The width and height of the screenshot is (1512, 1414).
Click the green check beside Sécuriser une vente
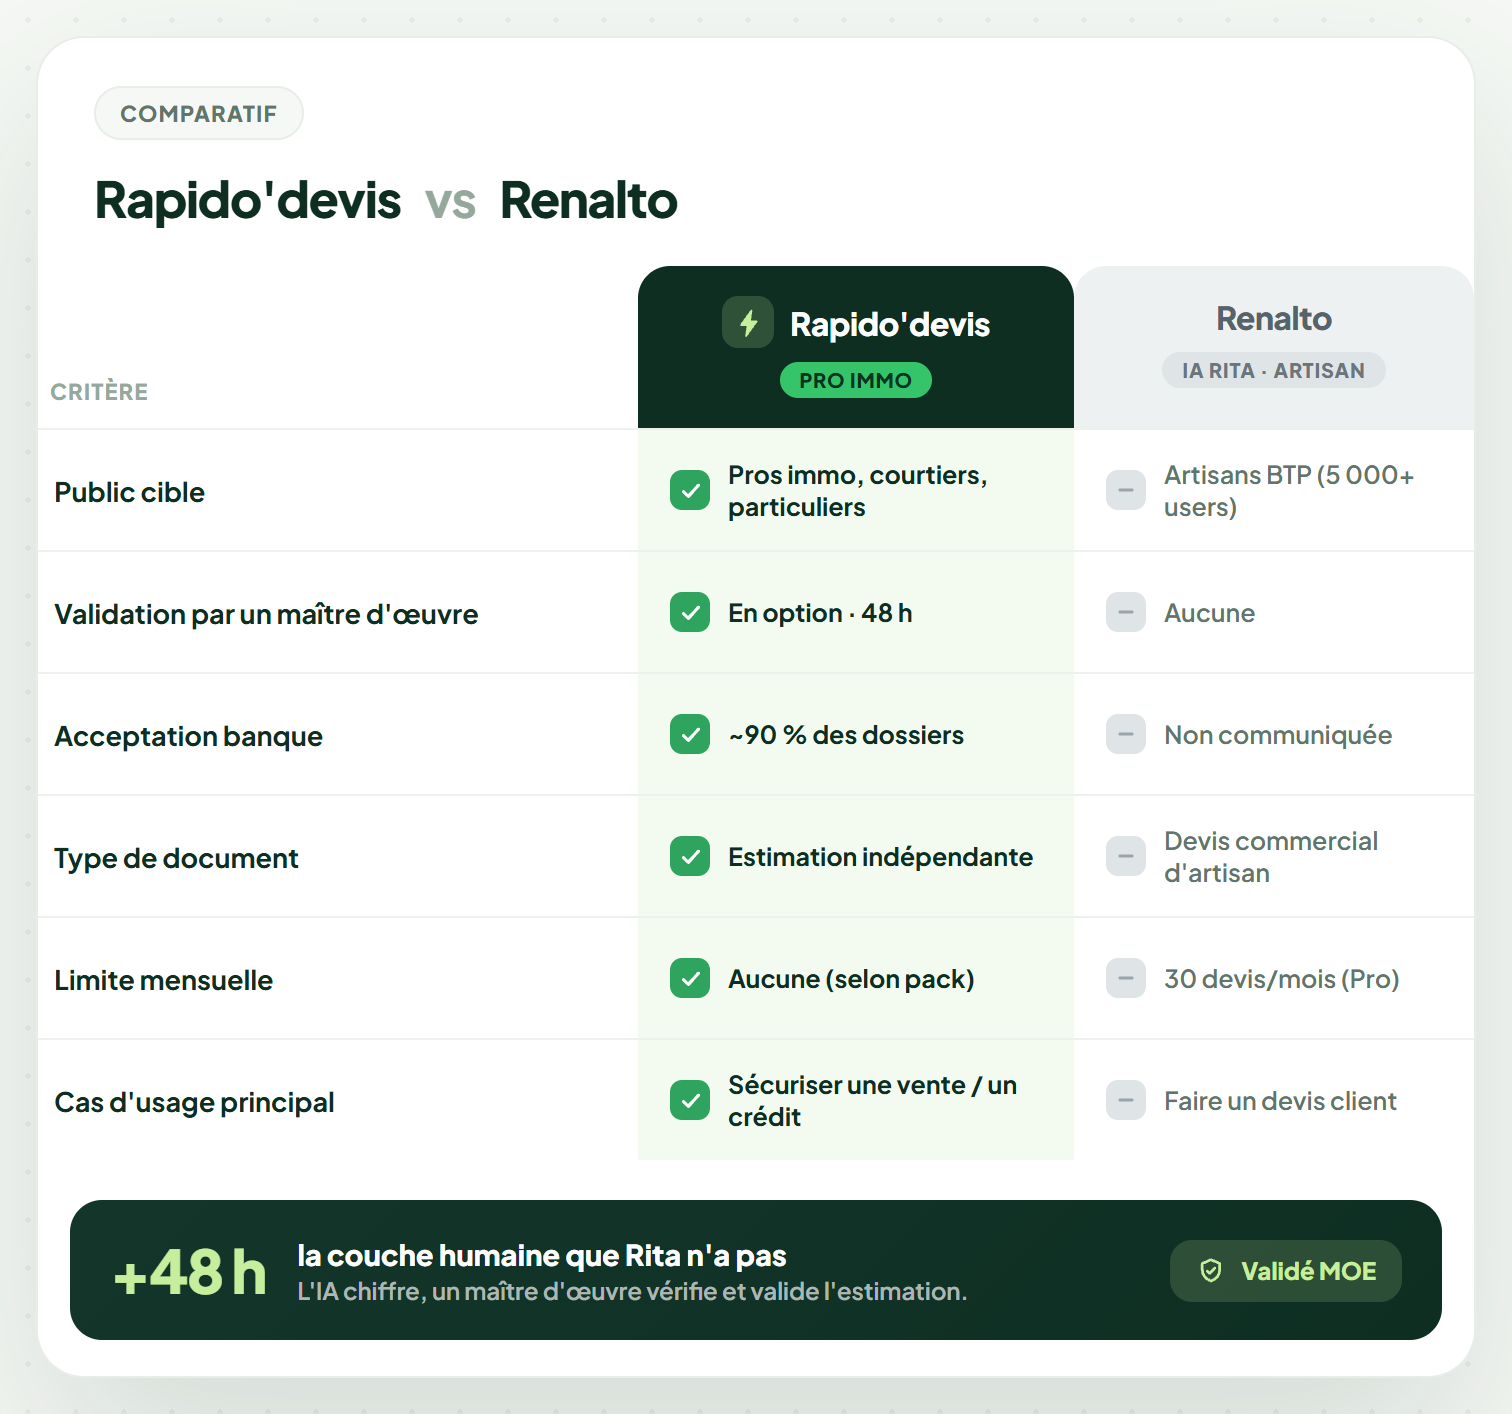tap(690, 1100)
